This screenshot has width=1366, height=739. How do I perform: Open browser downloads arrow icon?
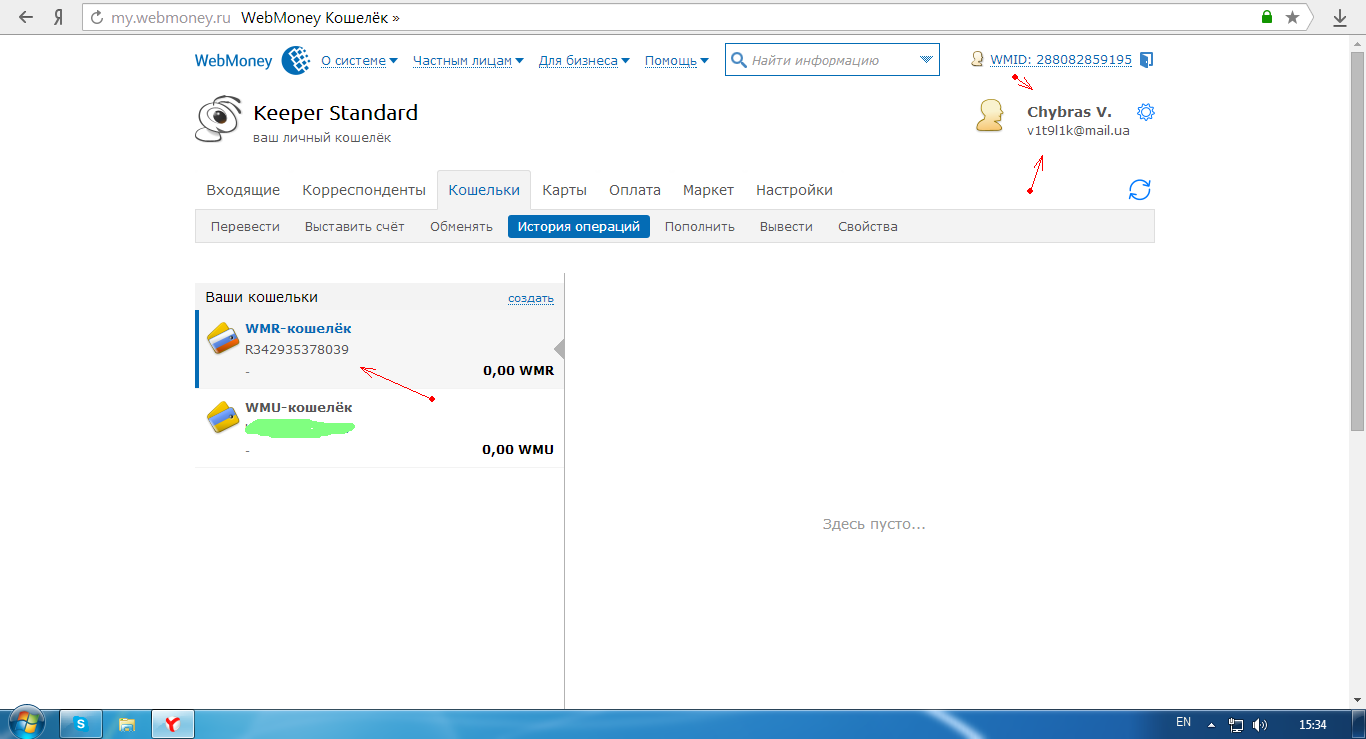coord(1340,17)
